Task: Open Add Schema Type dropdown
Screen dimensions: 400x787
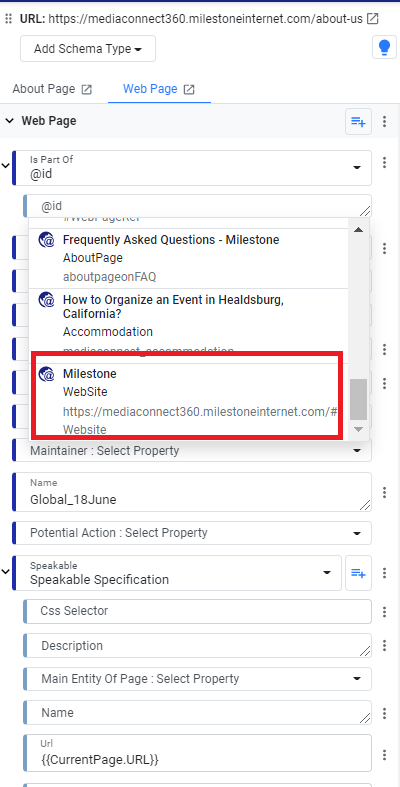Action: pos(88,49)
